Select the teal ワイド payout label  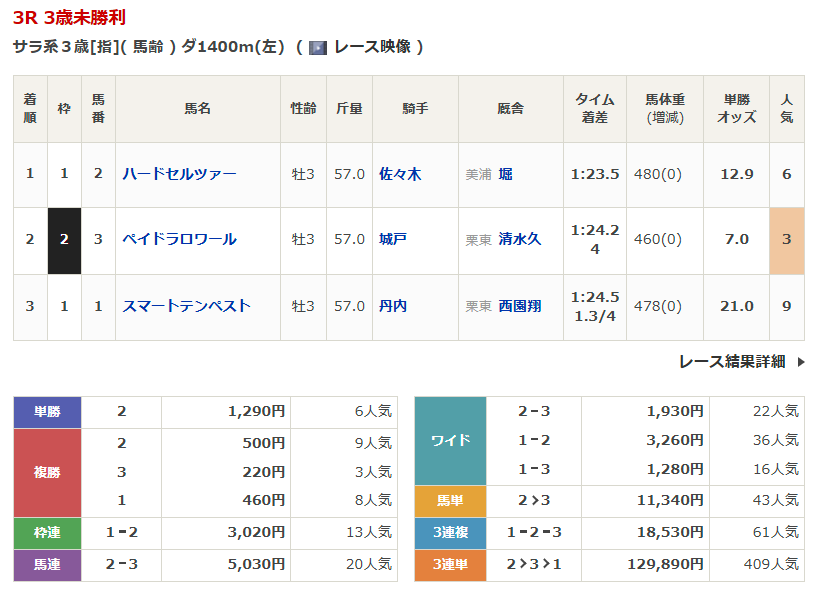[x=450, y=441]
